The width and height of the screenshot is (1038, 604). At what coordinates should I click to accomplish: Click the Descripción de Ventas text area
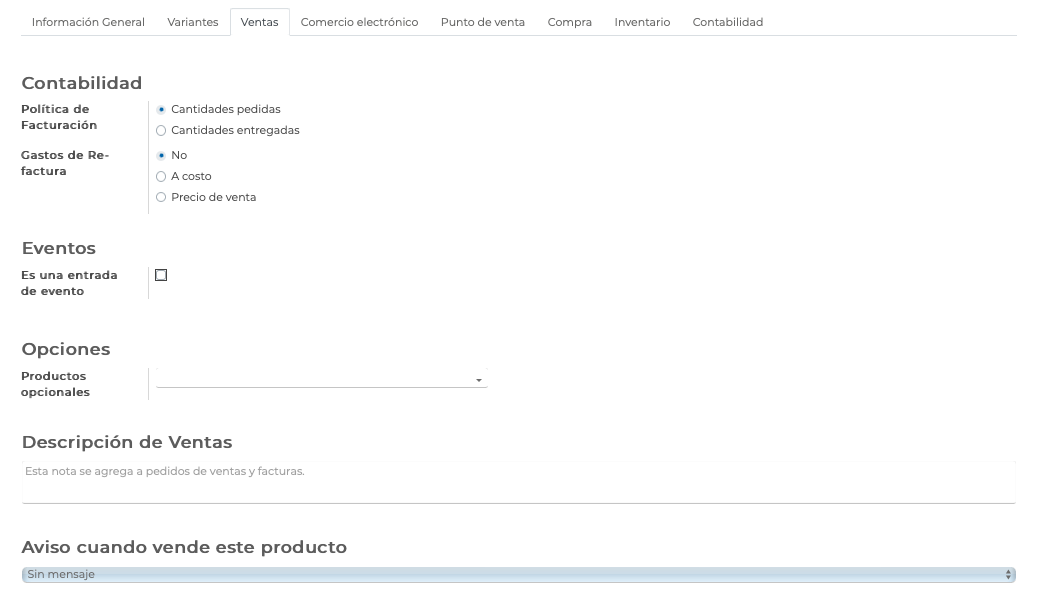tap(518, 481)
